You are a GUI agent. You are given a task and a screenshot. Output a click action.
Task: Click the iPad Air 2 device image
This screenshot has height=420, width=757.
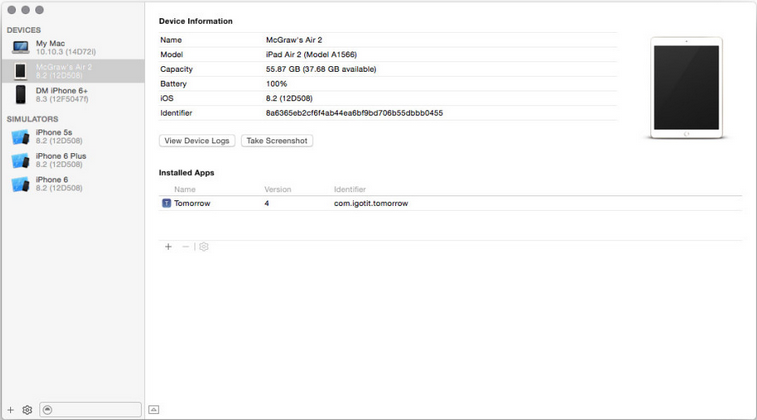(x=685, y=88)
